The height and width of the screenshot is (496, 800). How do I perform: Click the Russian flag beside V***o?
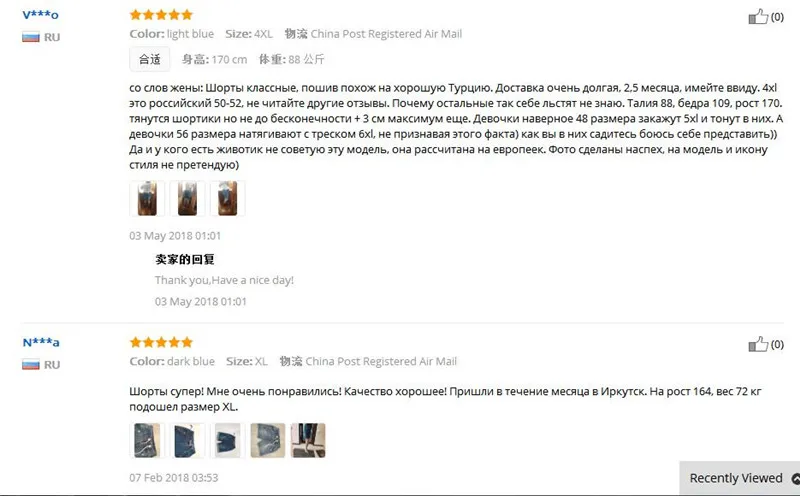point(31,37)
